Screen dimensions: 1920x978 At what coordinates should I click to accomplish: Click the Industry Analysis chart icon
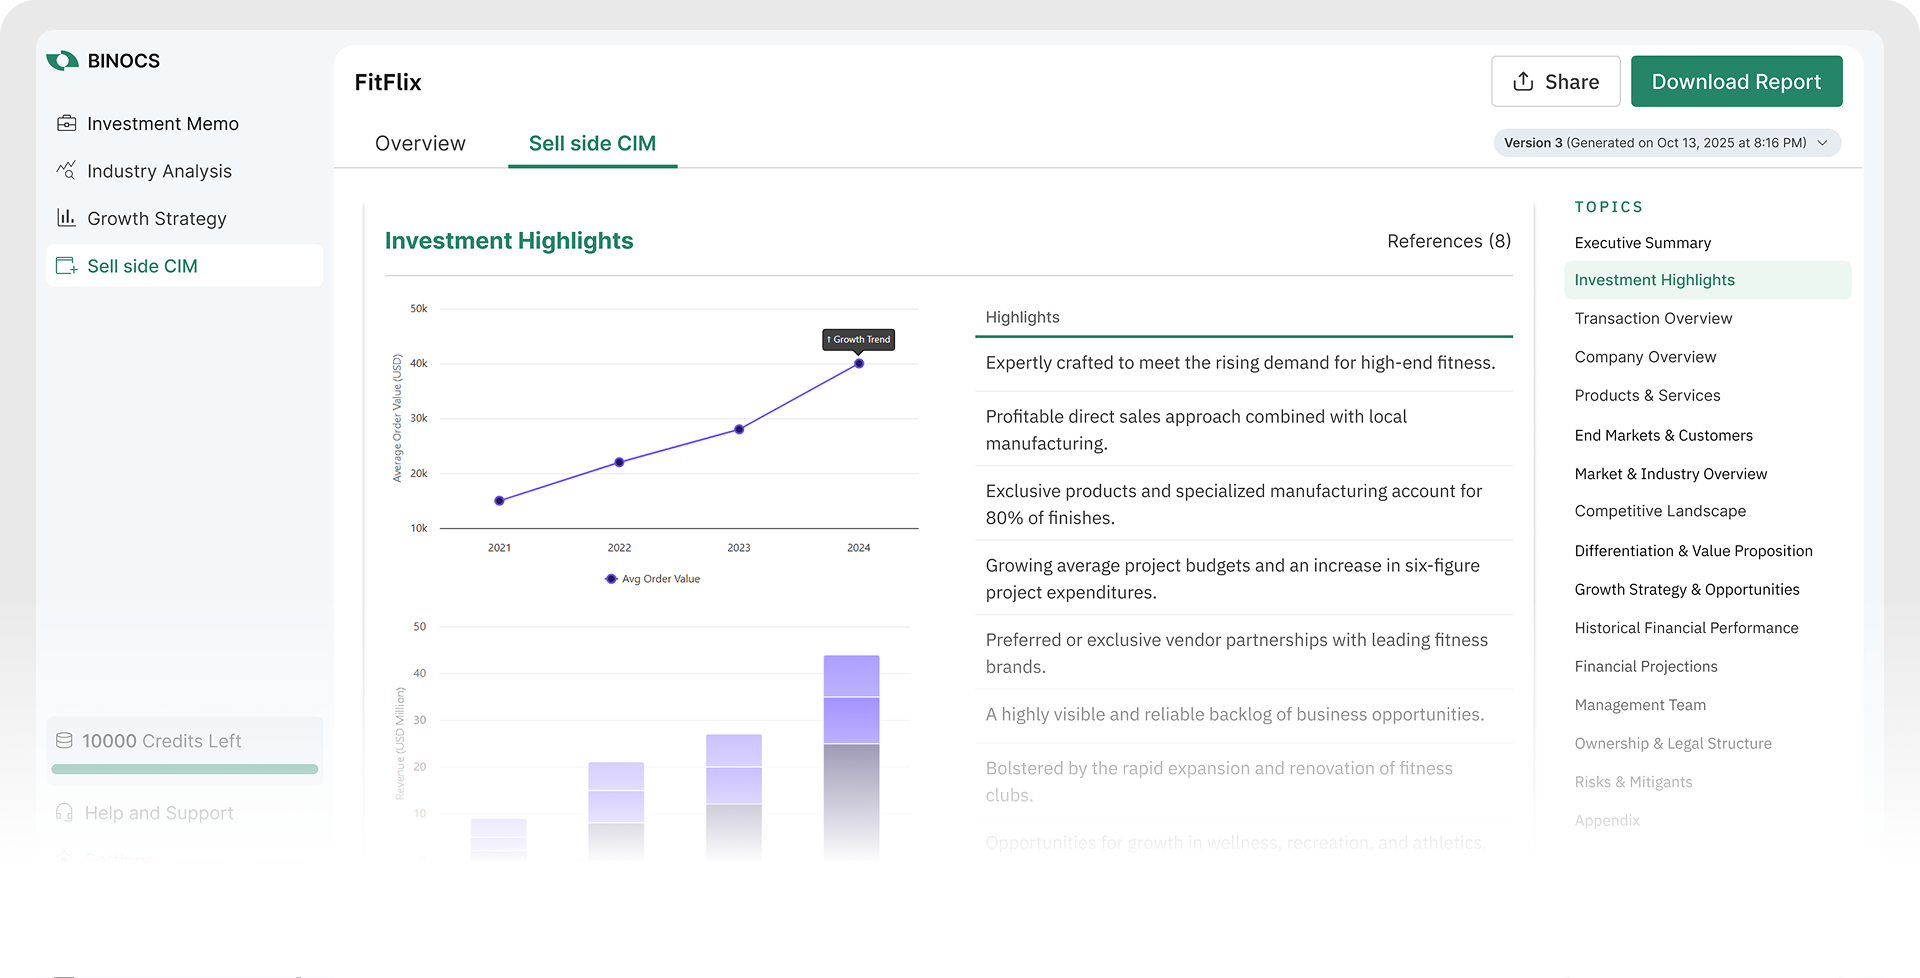[66, 171]
